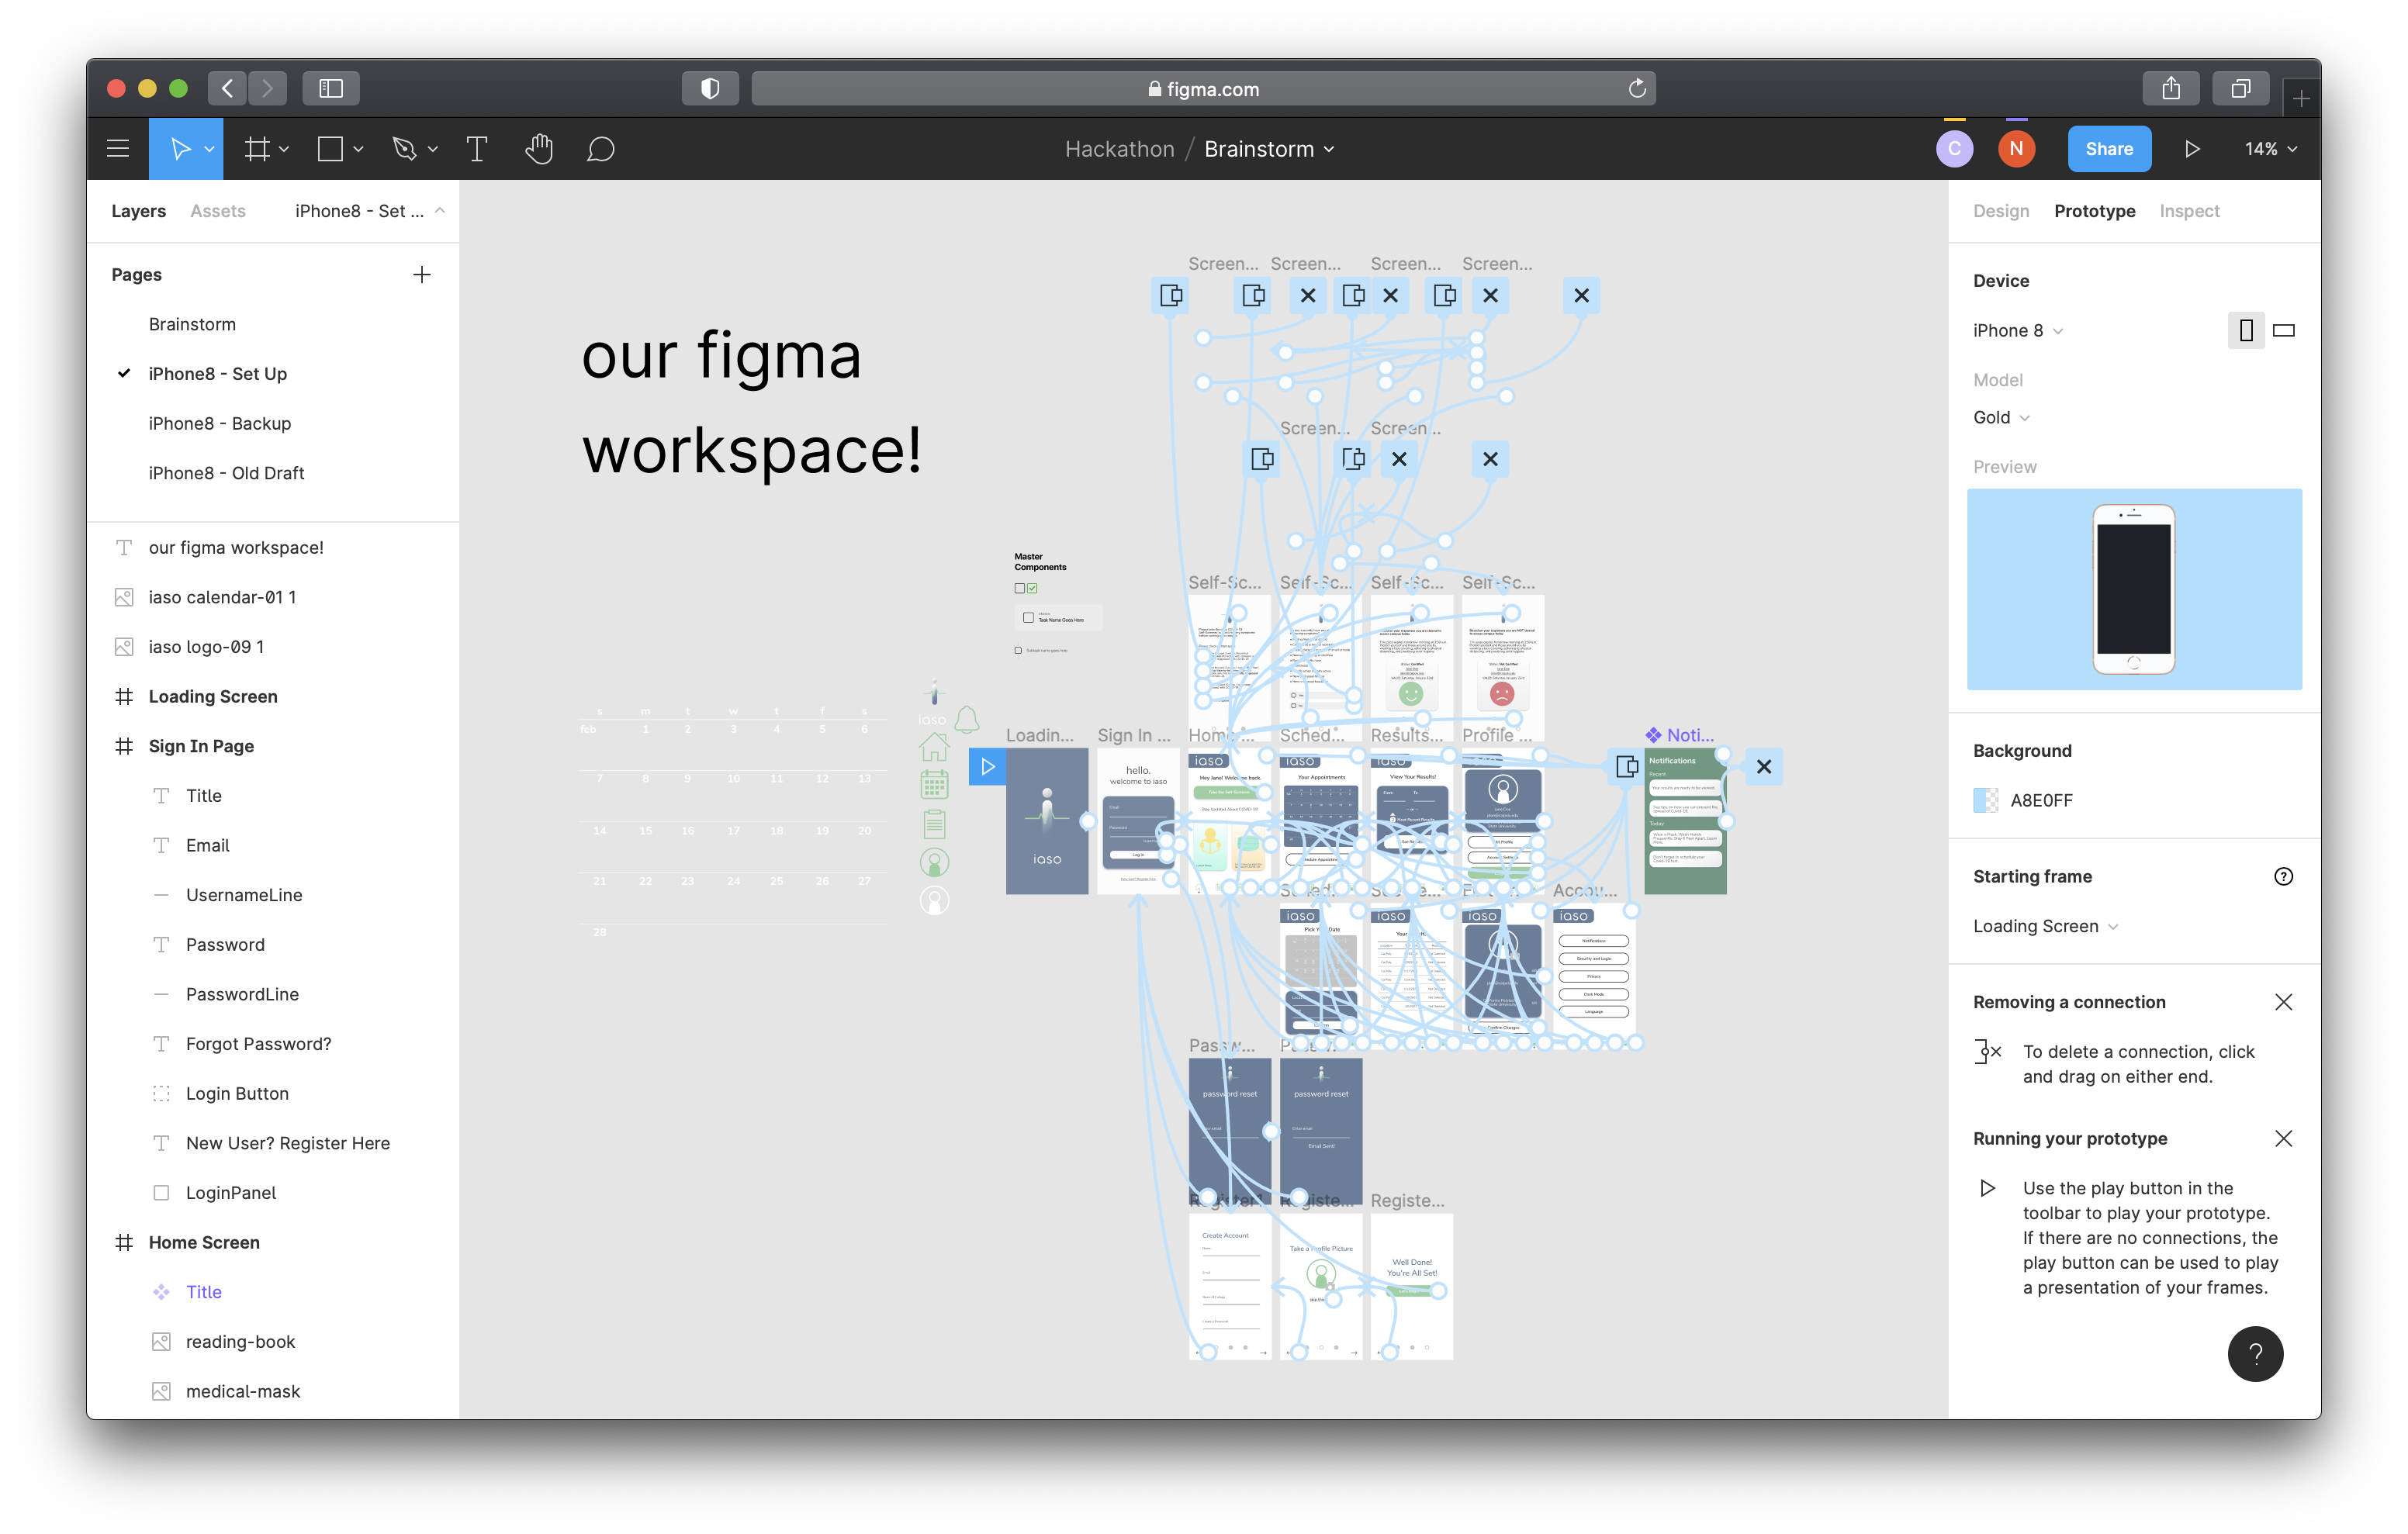This screenshot has width=2408, height=1534.
Task: Switch device orientation to landscape
Action: [2283, 330]
